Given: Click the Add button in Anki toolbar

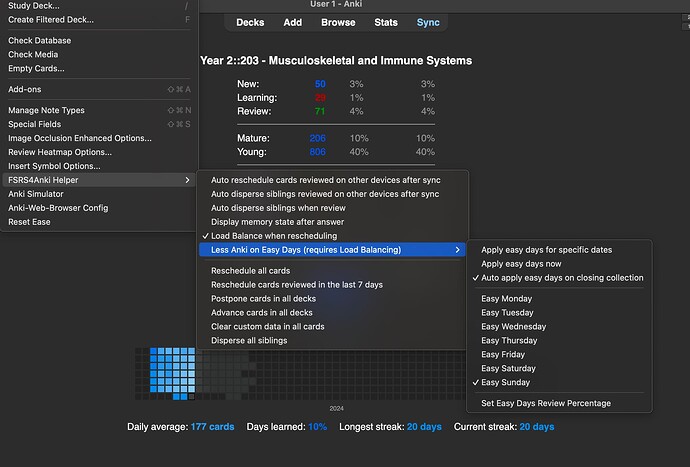Looking at the screenshot, I should (x=292, y=22).
